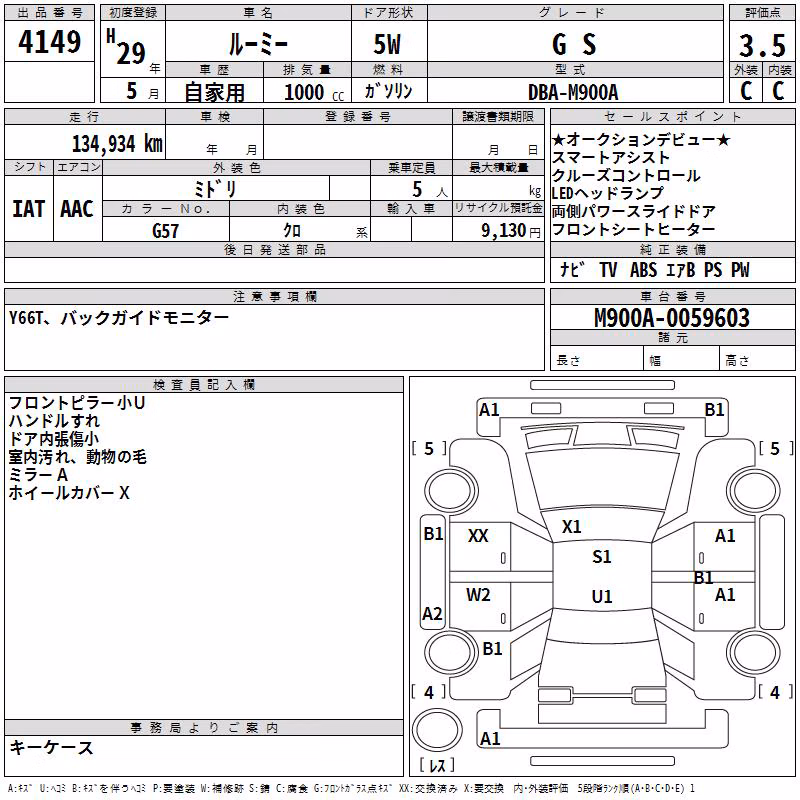800x800 pixels.
Task: Click the grade value G S
Action: click(x=574, y=44)
